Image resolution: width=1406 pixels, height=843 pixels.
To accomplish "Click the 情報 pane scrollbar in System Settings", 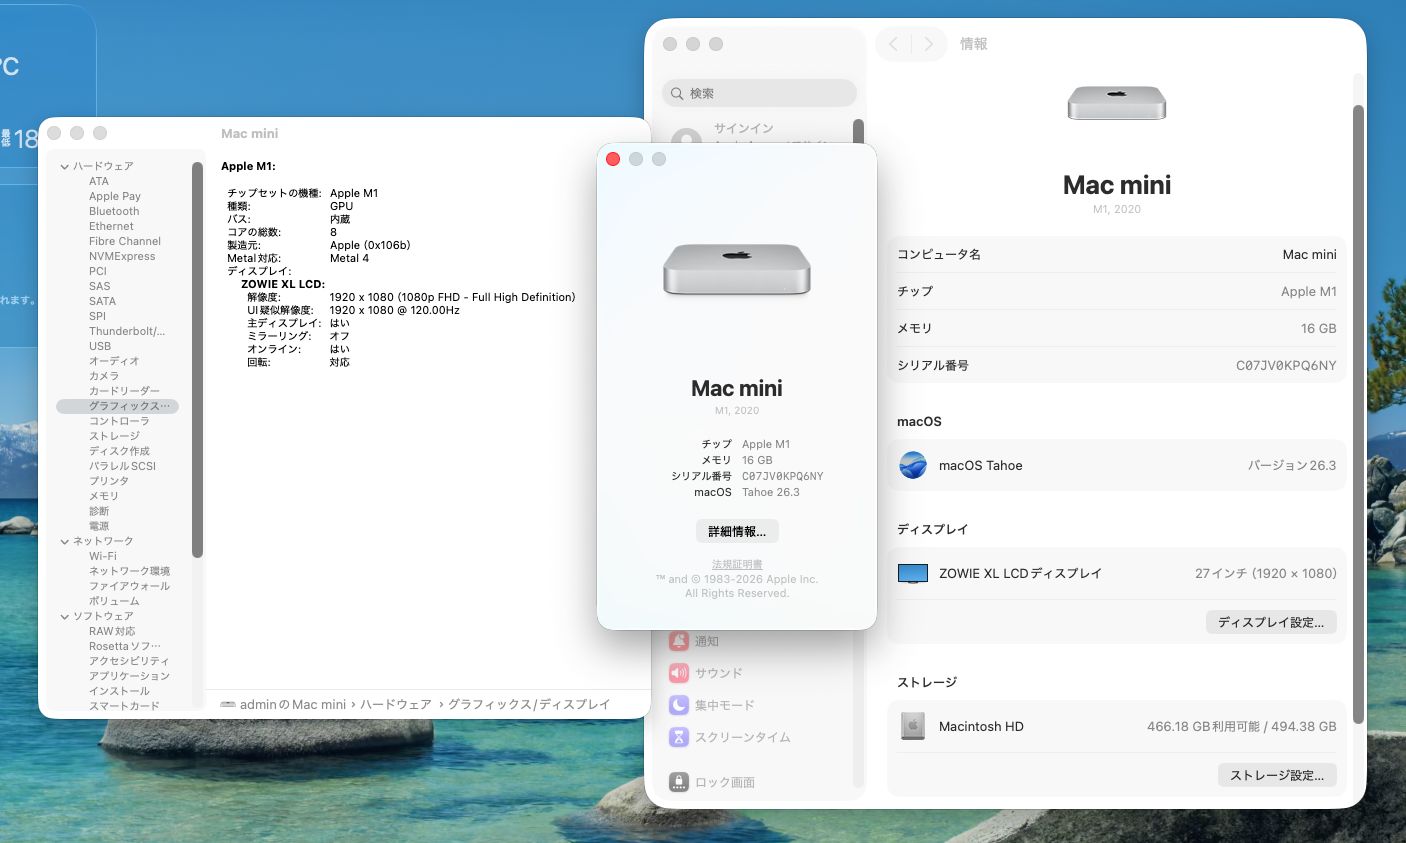I will click(1358, 414).
